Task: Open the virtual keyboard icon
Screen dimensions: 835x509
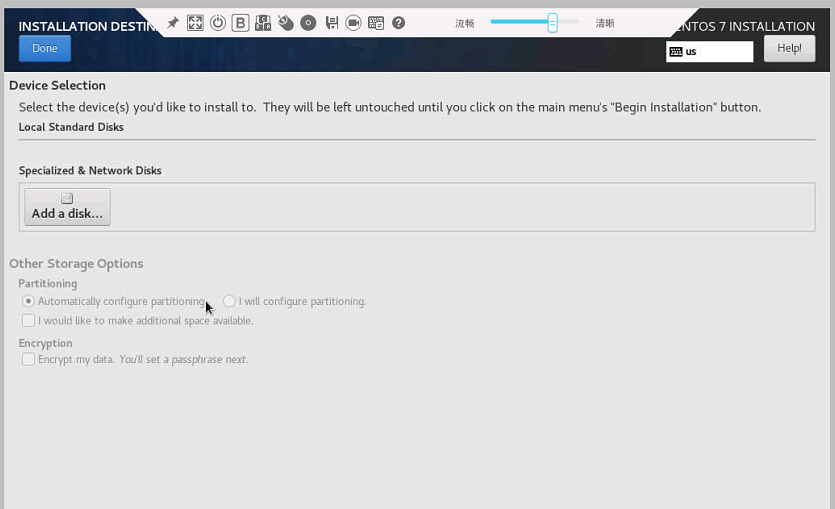Action: tap(376, 23)
